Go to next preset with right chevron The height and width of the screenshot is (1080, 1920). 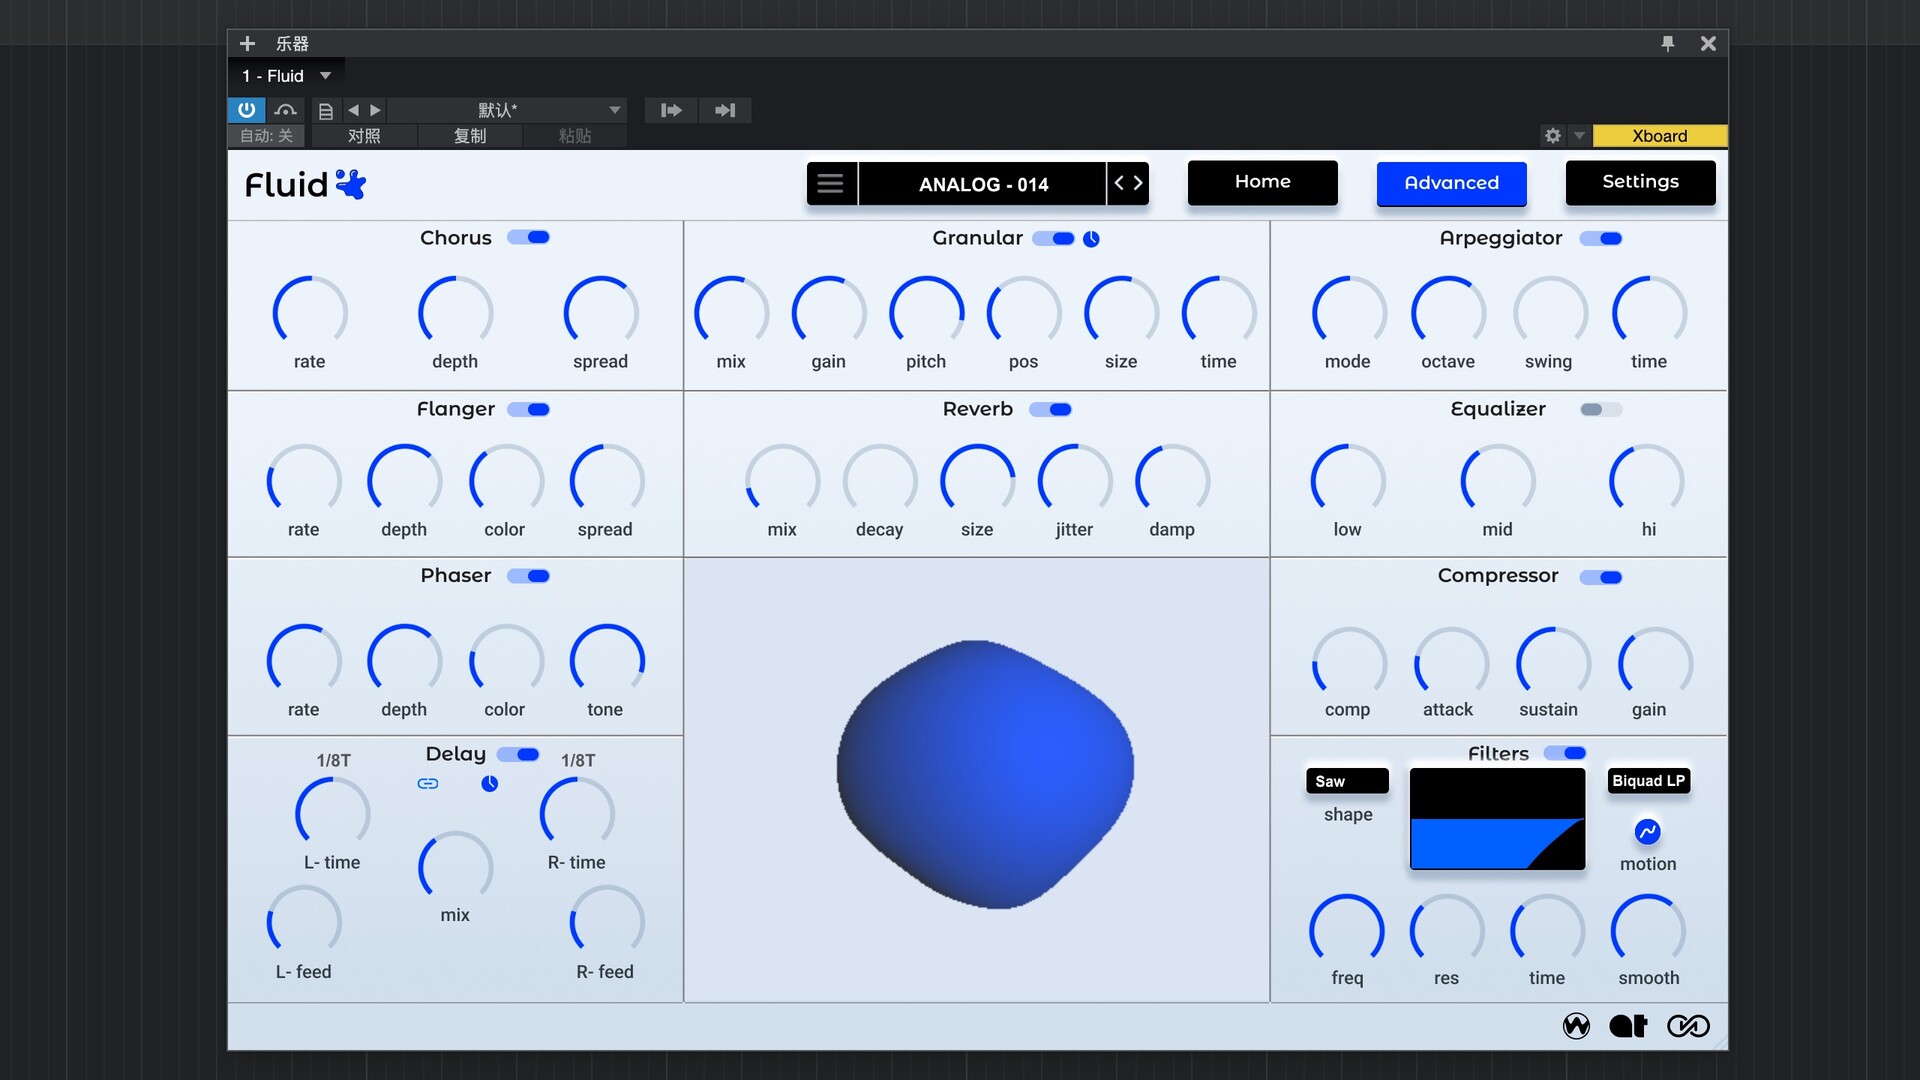(1138, 183)
